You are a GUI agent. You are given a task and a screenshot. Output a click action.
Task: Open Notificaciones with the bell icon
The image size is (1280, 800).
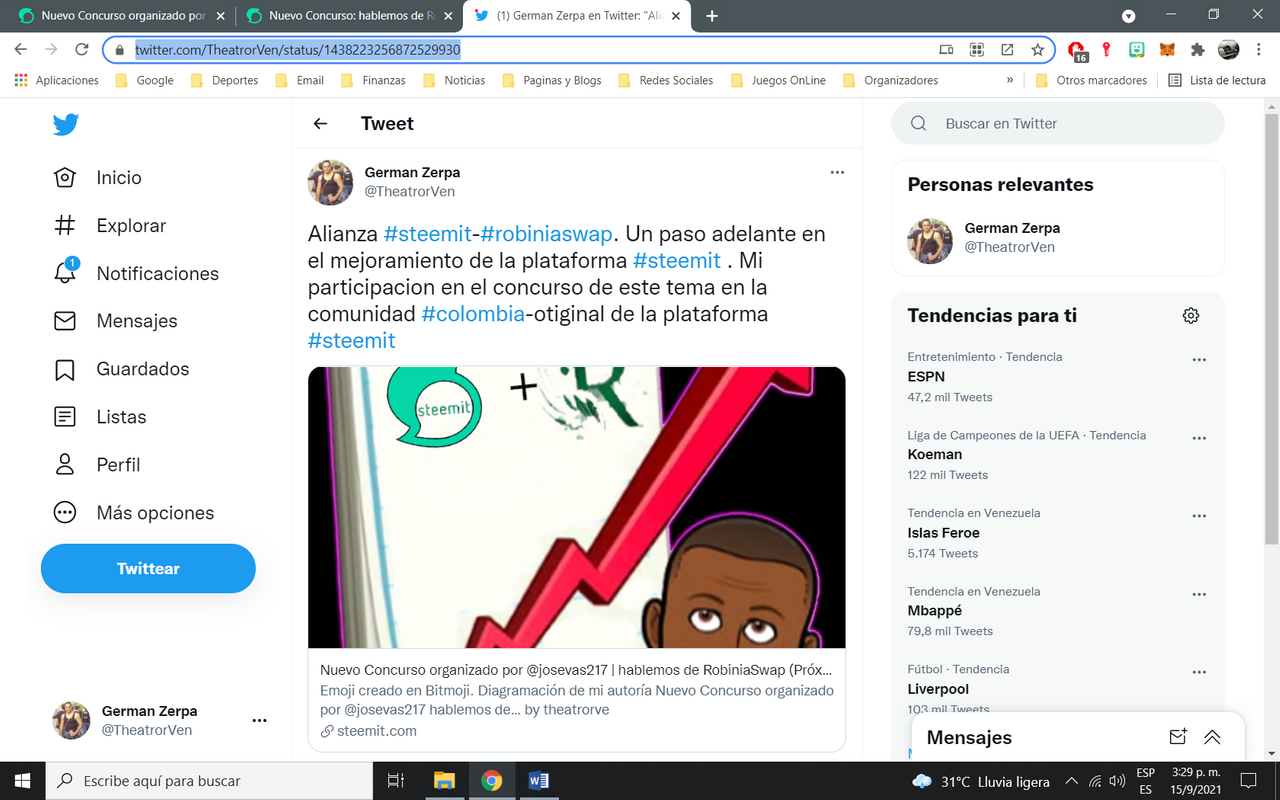(x=136, y=273)
